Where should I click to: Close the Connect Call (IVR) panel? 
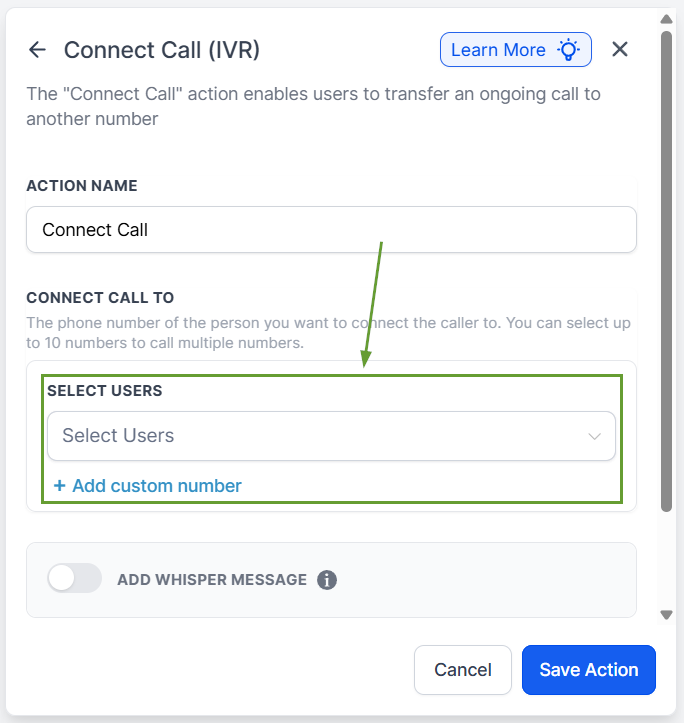pos(620,50)
